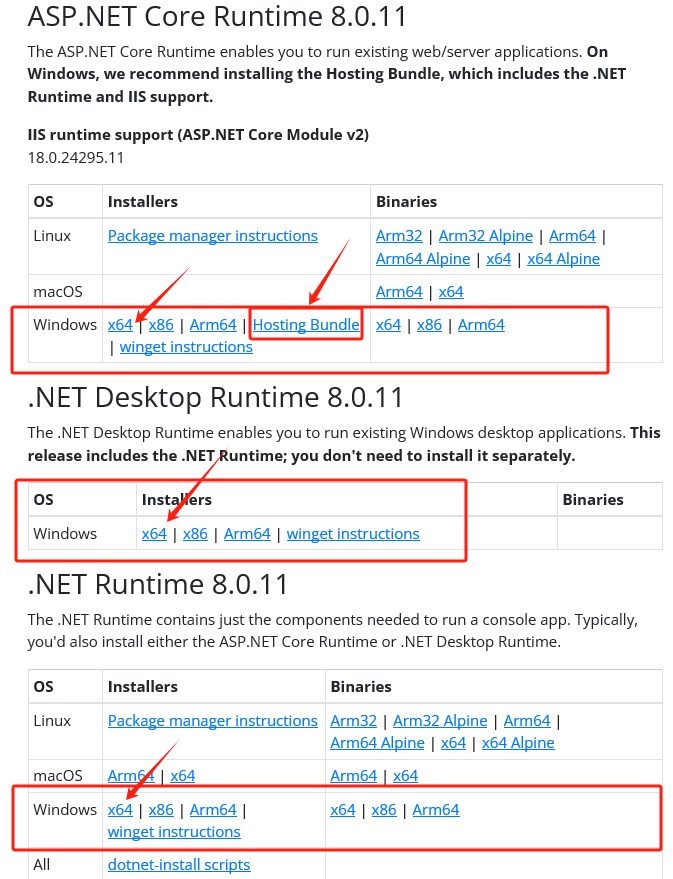
Task: Download .NET Desktop Runtime x86 installer
Action: click(196, 534)
